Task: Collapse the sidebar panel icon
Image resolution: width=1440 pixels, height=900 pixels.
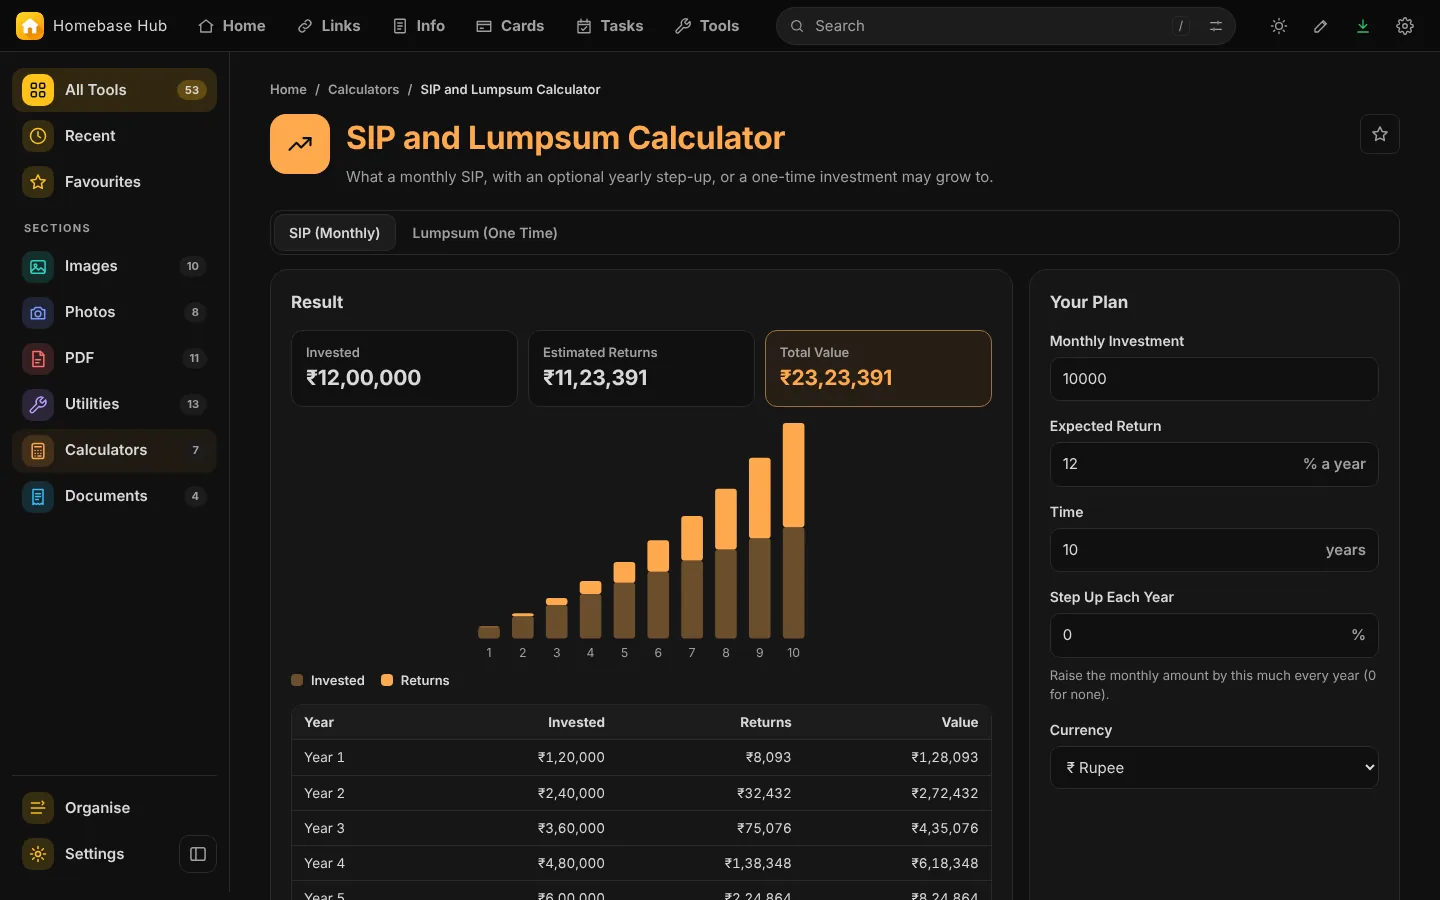Action: [x=198, y=854]
